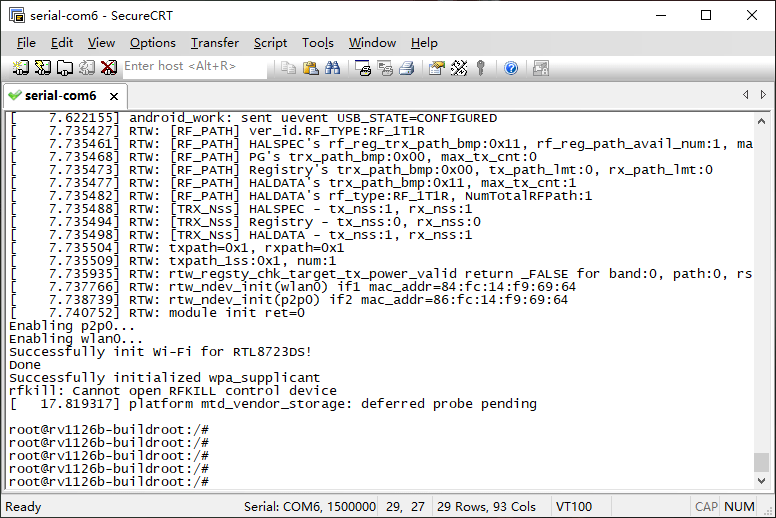Click the 'deferred probe pending' log line
The image size is (776, 518).
tap(273, 404)
